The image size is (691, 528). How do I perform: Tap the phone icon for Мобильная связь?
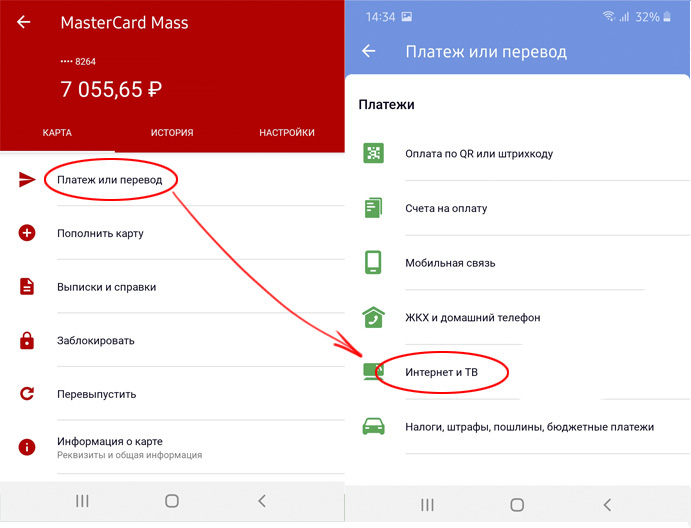373,262
